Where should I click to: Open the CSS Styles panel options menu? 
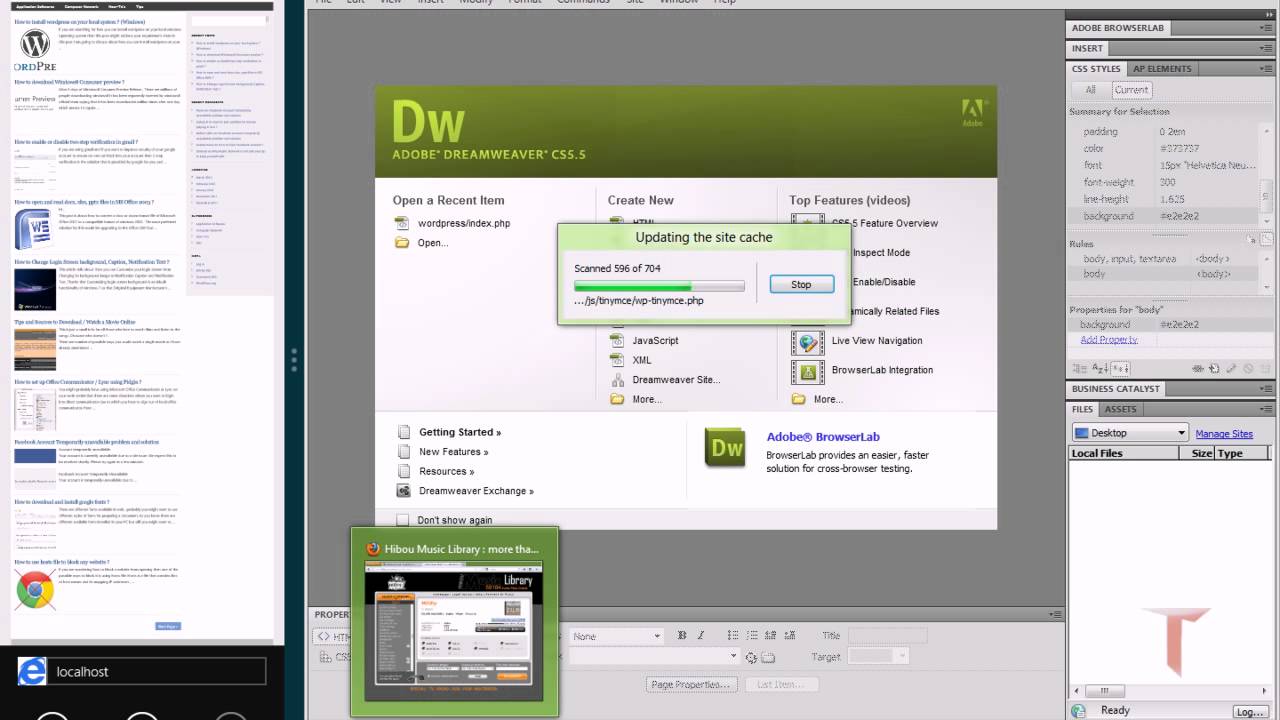point(1265,69)
